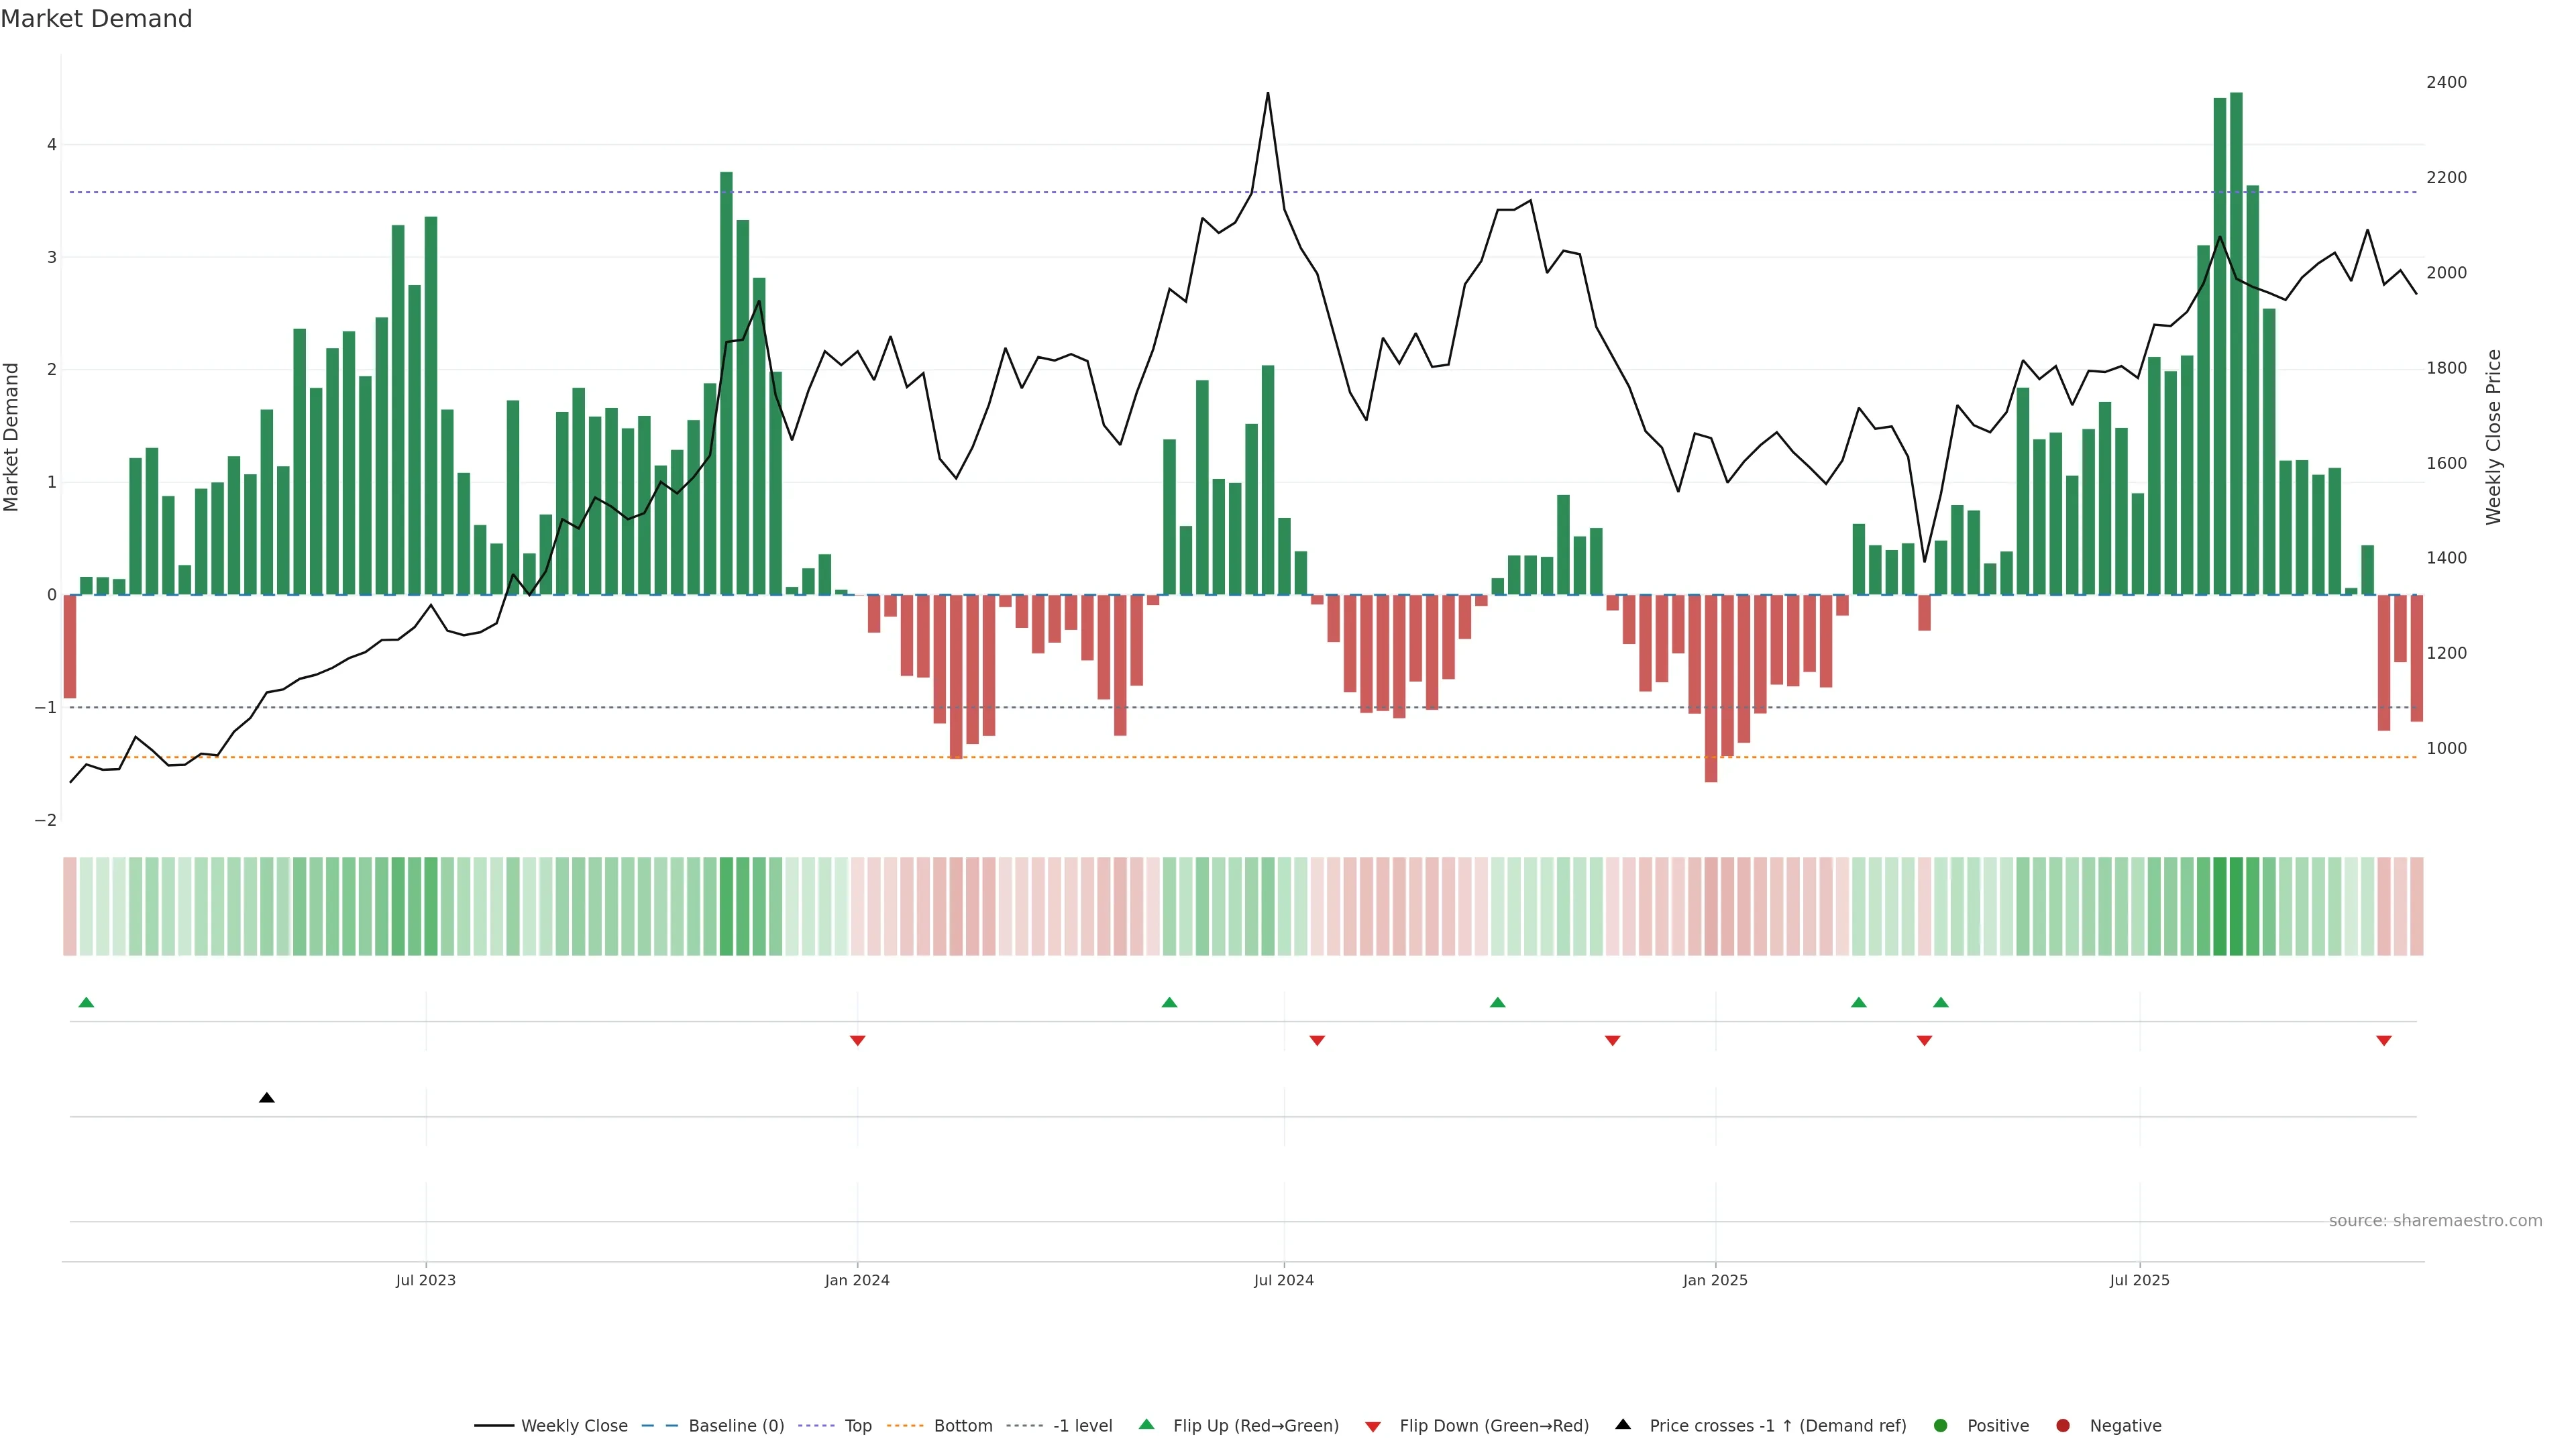Click black Price crosses -1 legend triangle
This screenshot has width=2576, height=1449.
(x=1623, y=1425)
